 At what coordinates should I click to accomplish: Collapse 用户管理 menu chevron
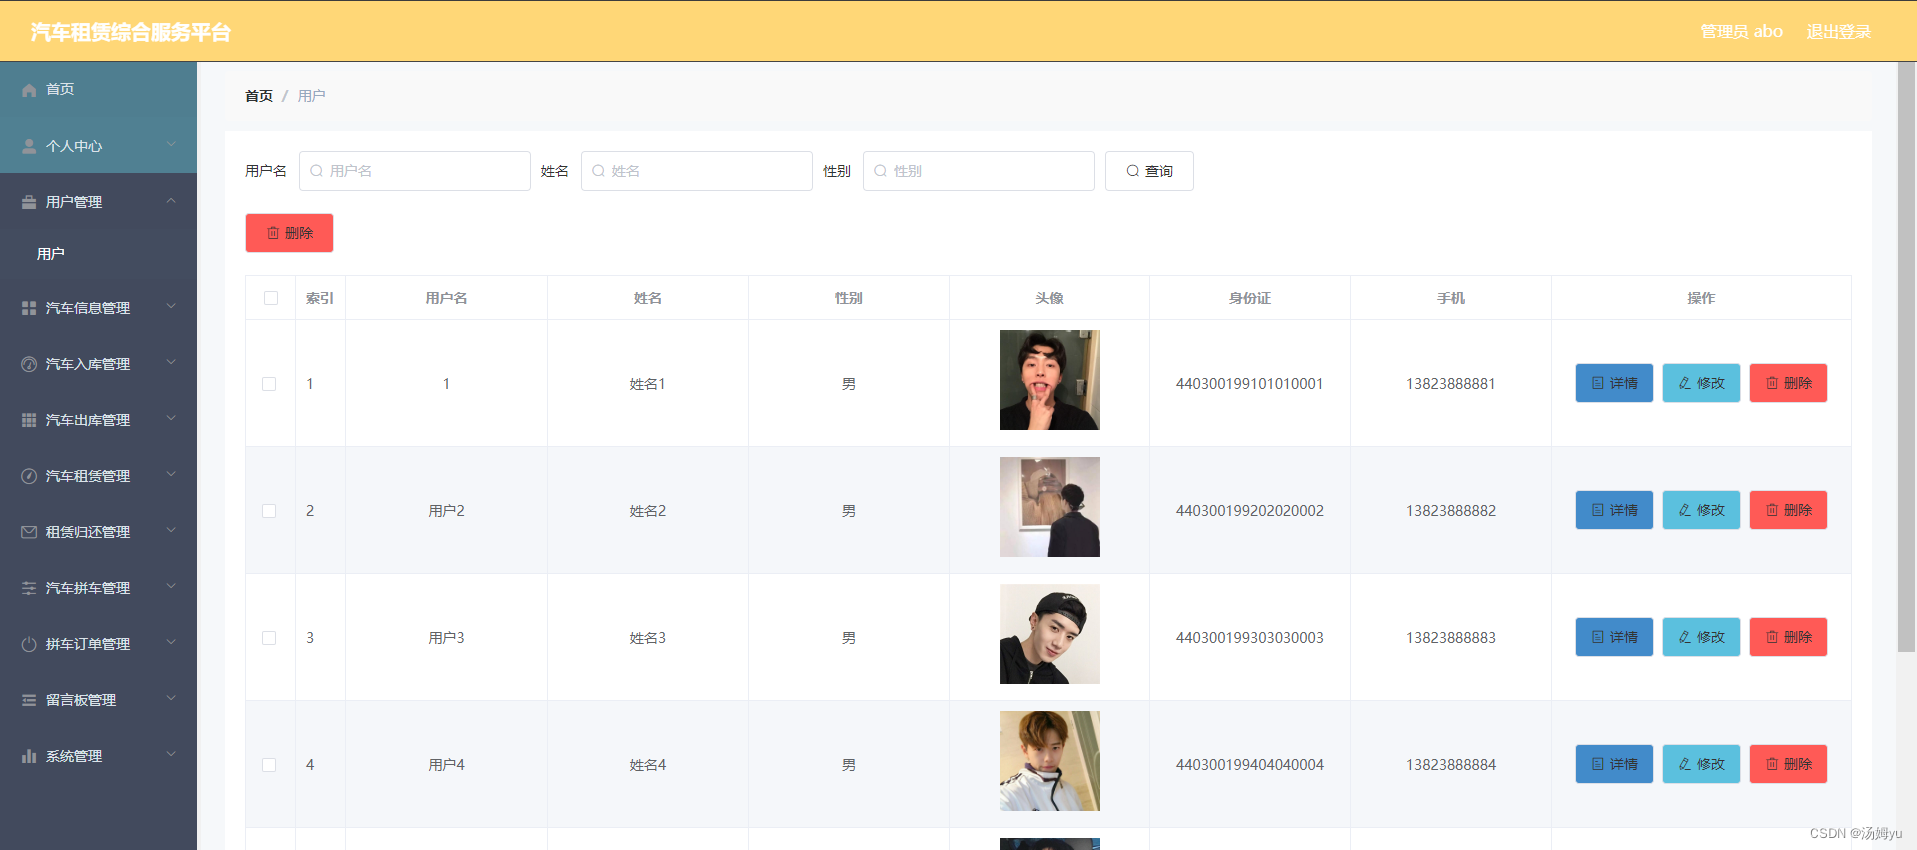[x=171, y=201]
